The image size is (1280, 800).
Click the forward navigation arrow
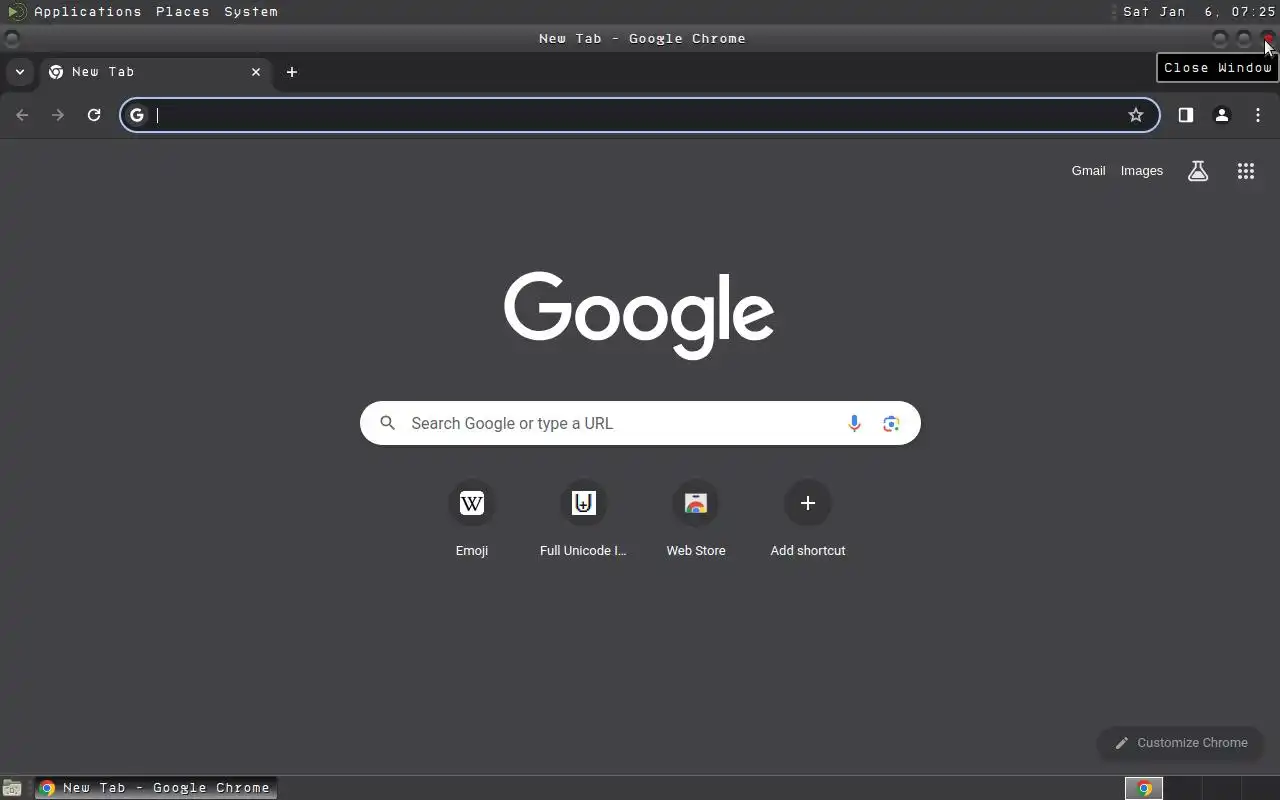click(58, 115)
